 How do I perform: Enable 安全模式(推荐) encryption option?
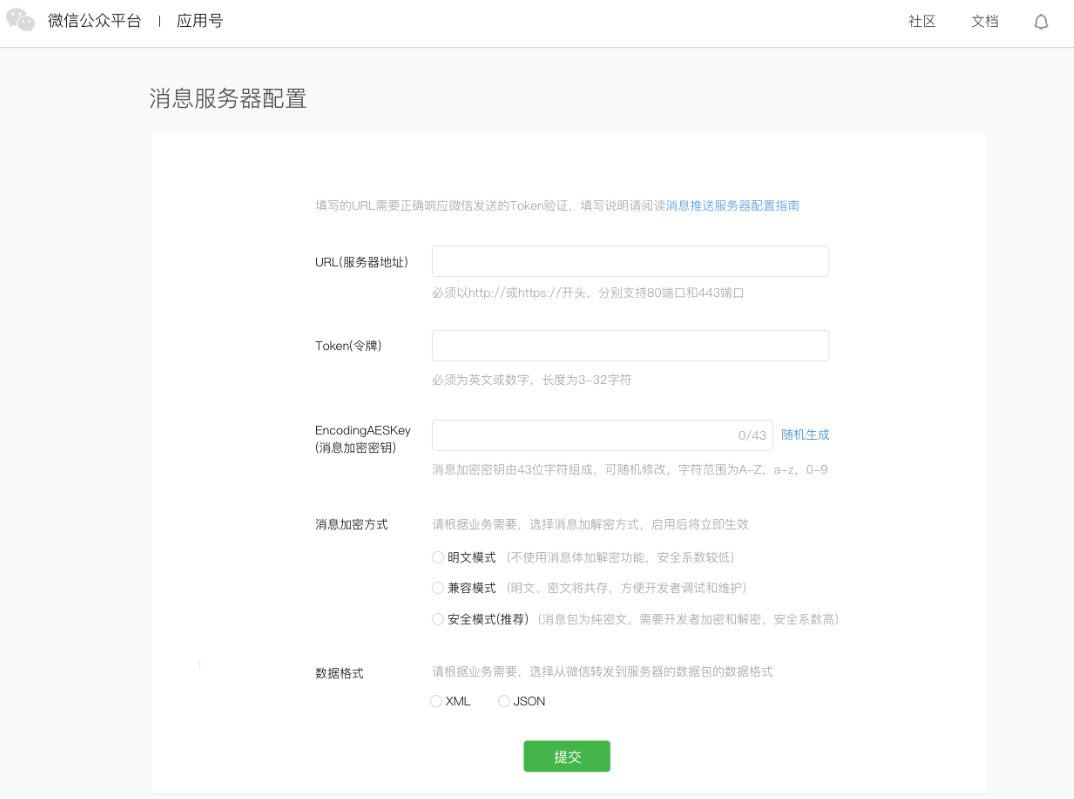[x=437, y=619]
